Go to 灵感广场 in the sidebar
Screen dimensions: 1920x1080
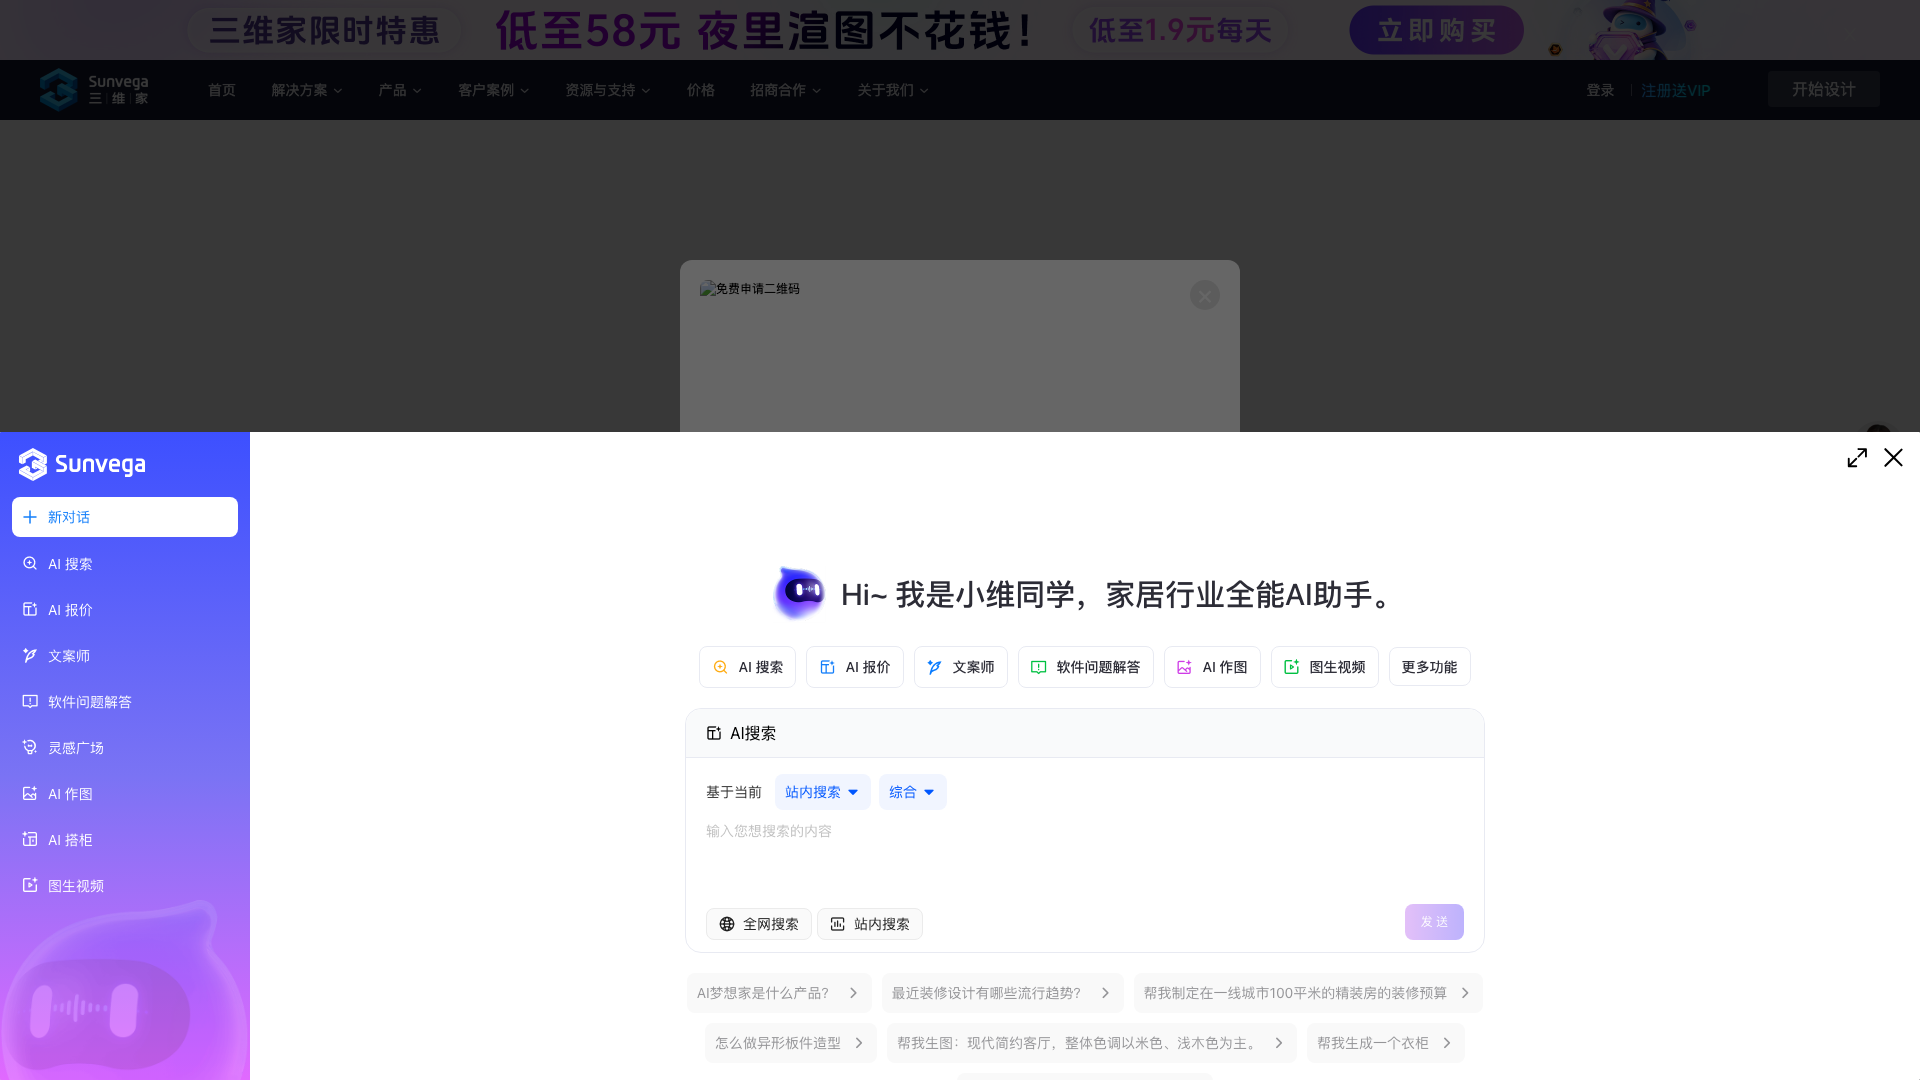(x=125, y=748)
